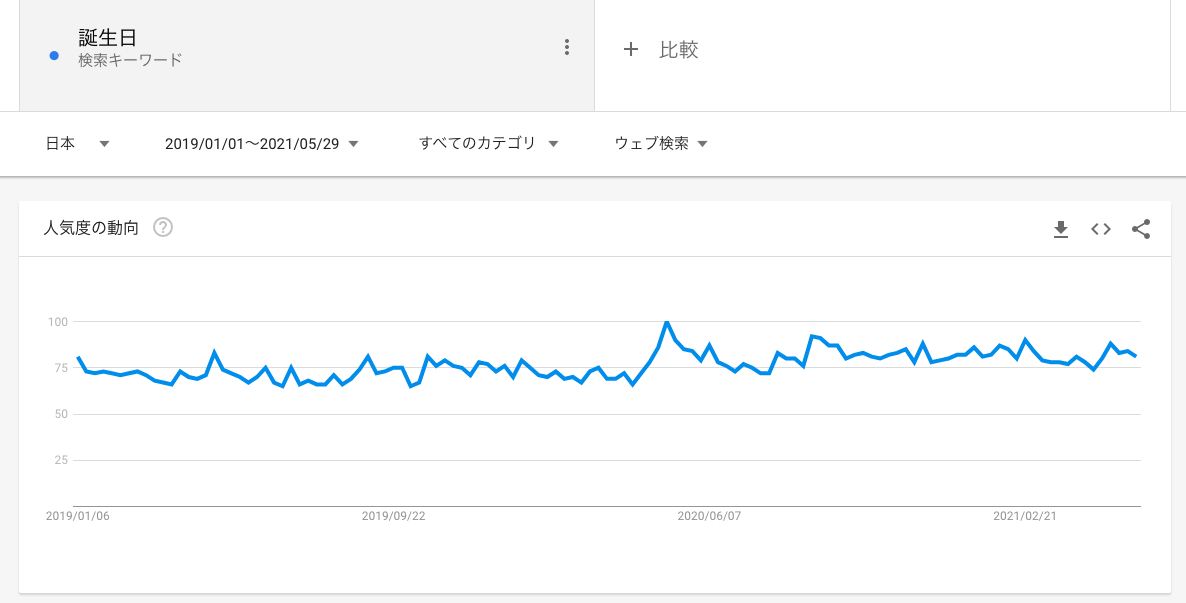Expand the 日本 region dropdown
1186x603 pixels.
coord(78,144)
